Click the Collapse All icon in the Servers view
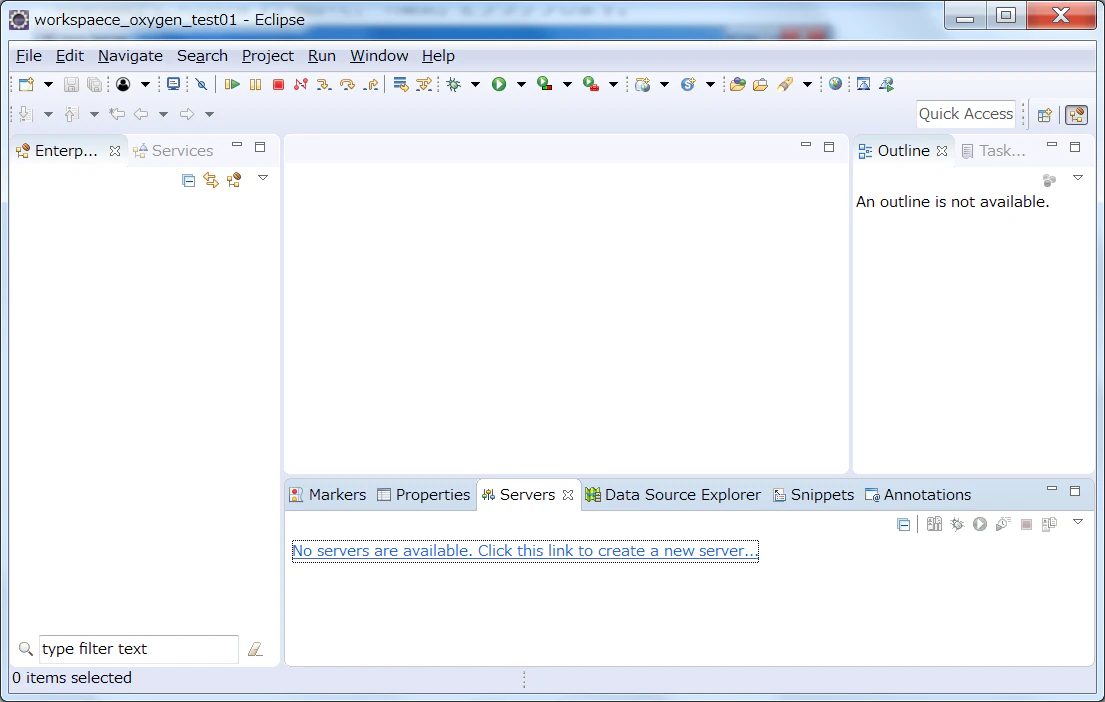Viewport: 1105px width, 702px height. pos(903,524)
